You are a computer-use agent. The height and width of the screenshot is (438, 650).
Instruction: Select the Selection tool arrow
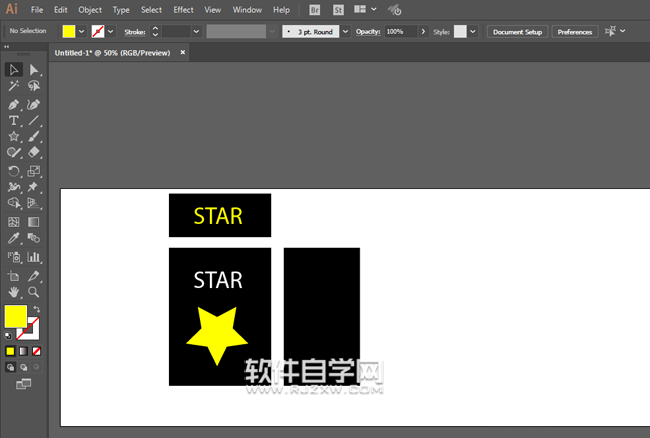14,70
